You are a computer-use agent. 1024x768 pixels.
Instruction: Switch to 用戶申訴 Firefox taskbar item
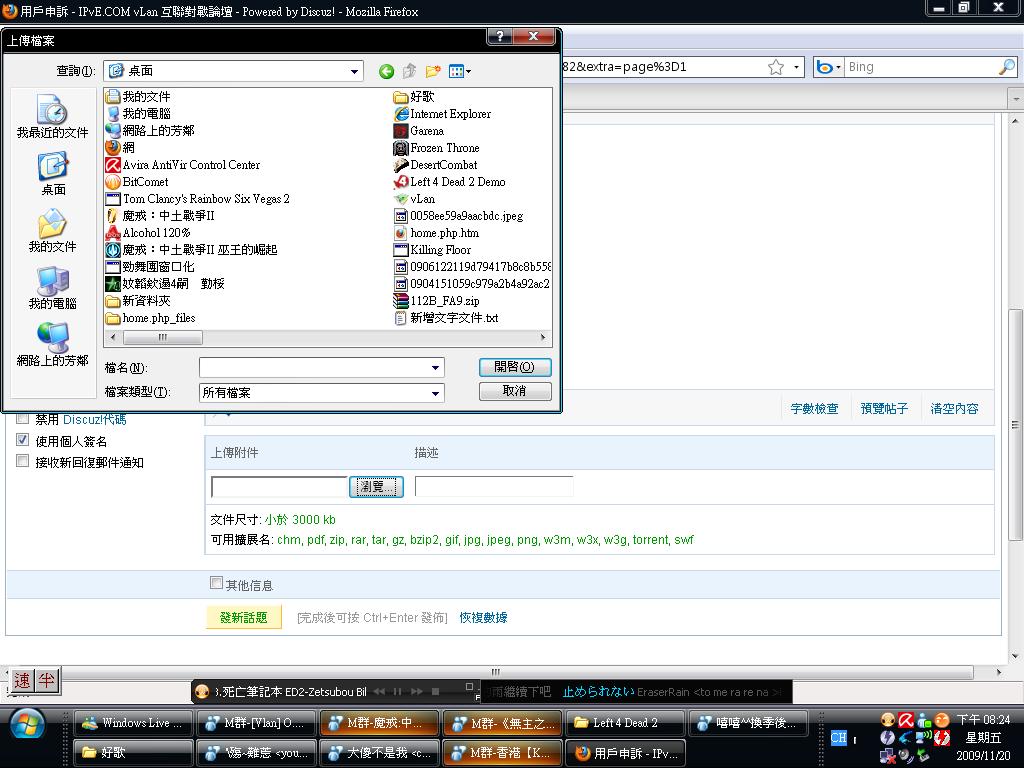624,753
